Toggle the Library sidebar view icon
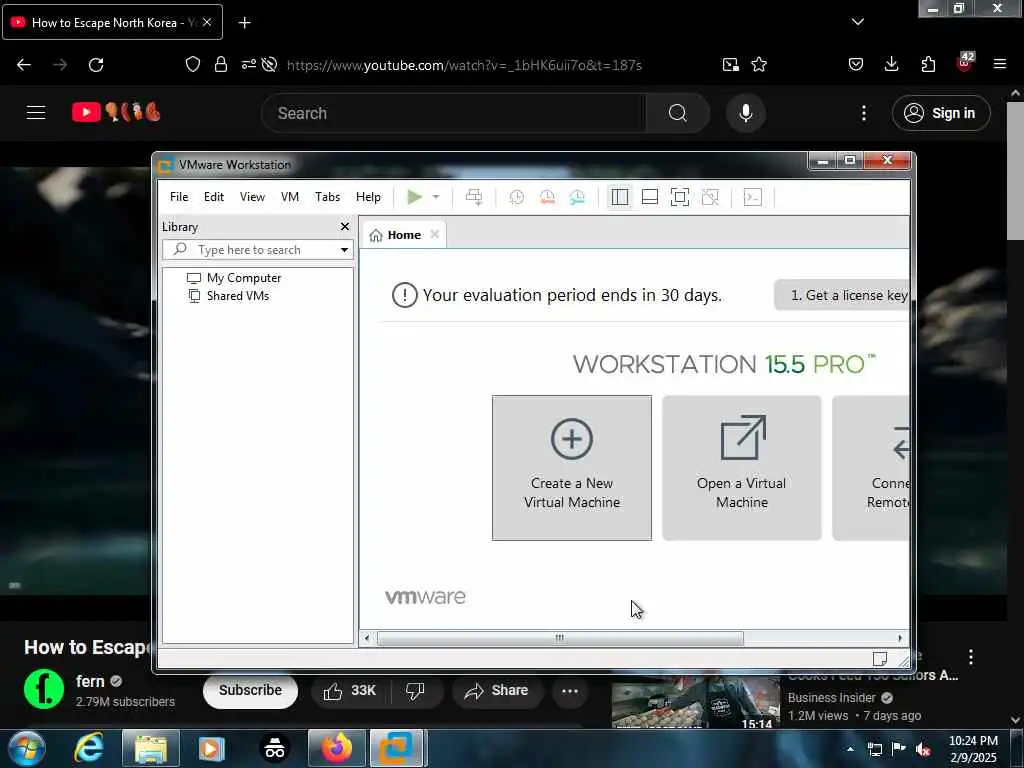The width and height of the screenshot is (1024, 768). (620, 197)
